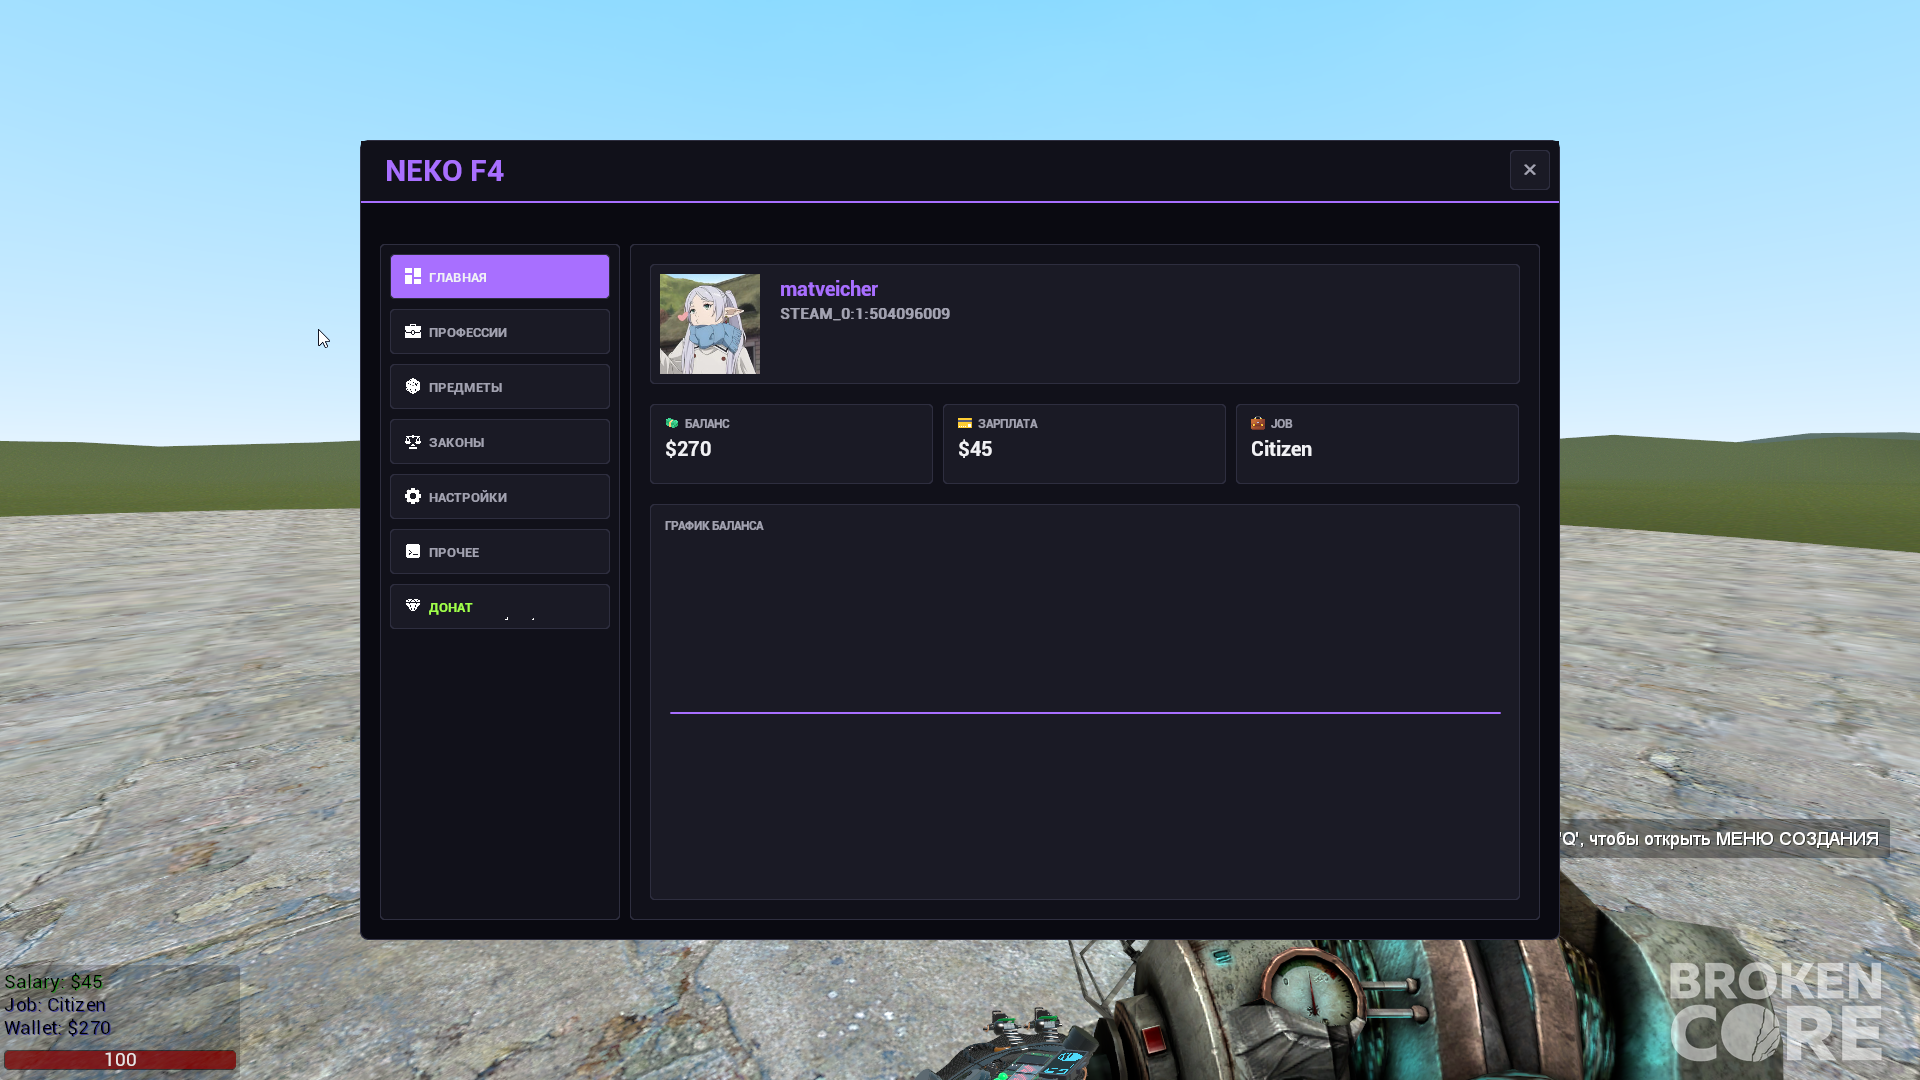Click the purple balance graph line
The width and height of the screenshot is (1920, 1080).
click(1085, 713)
